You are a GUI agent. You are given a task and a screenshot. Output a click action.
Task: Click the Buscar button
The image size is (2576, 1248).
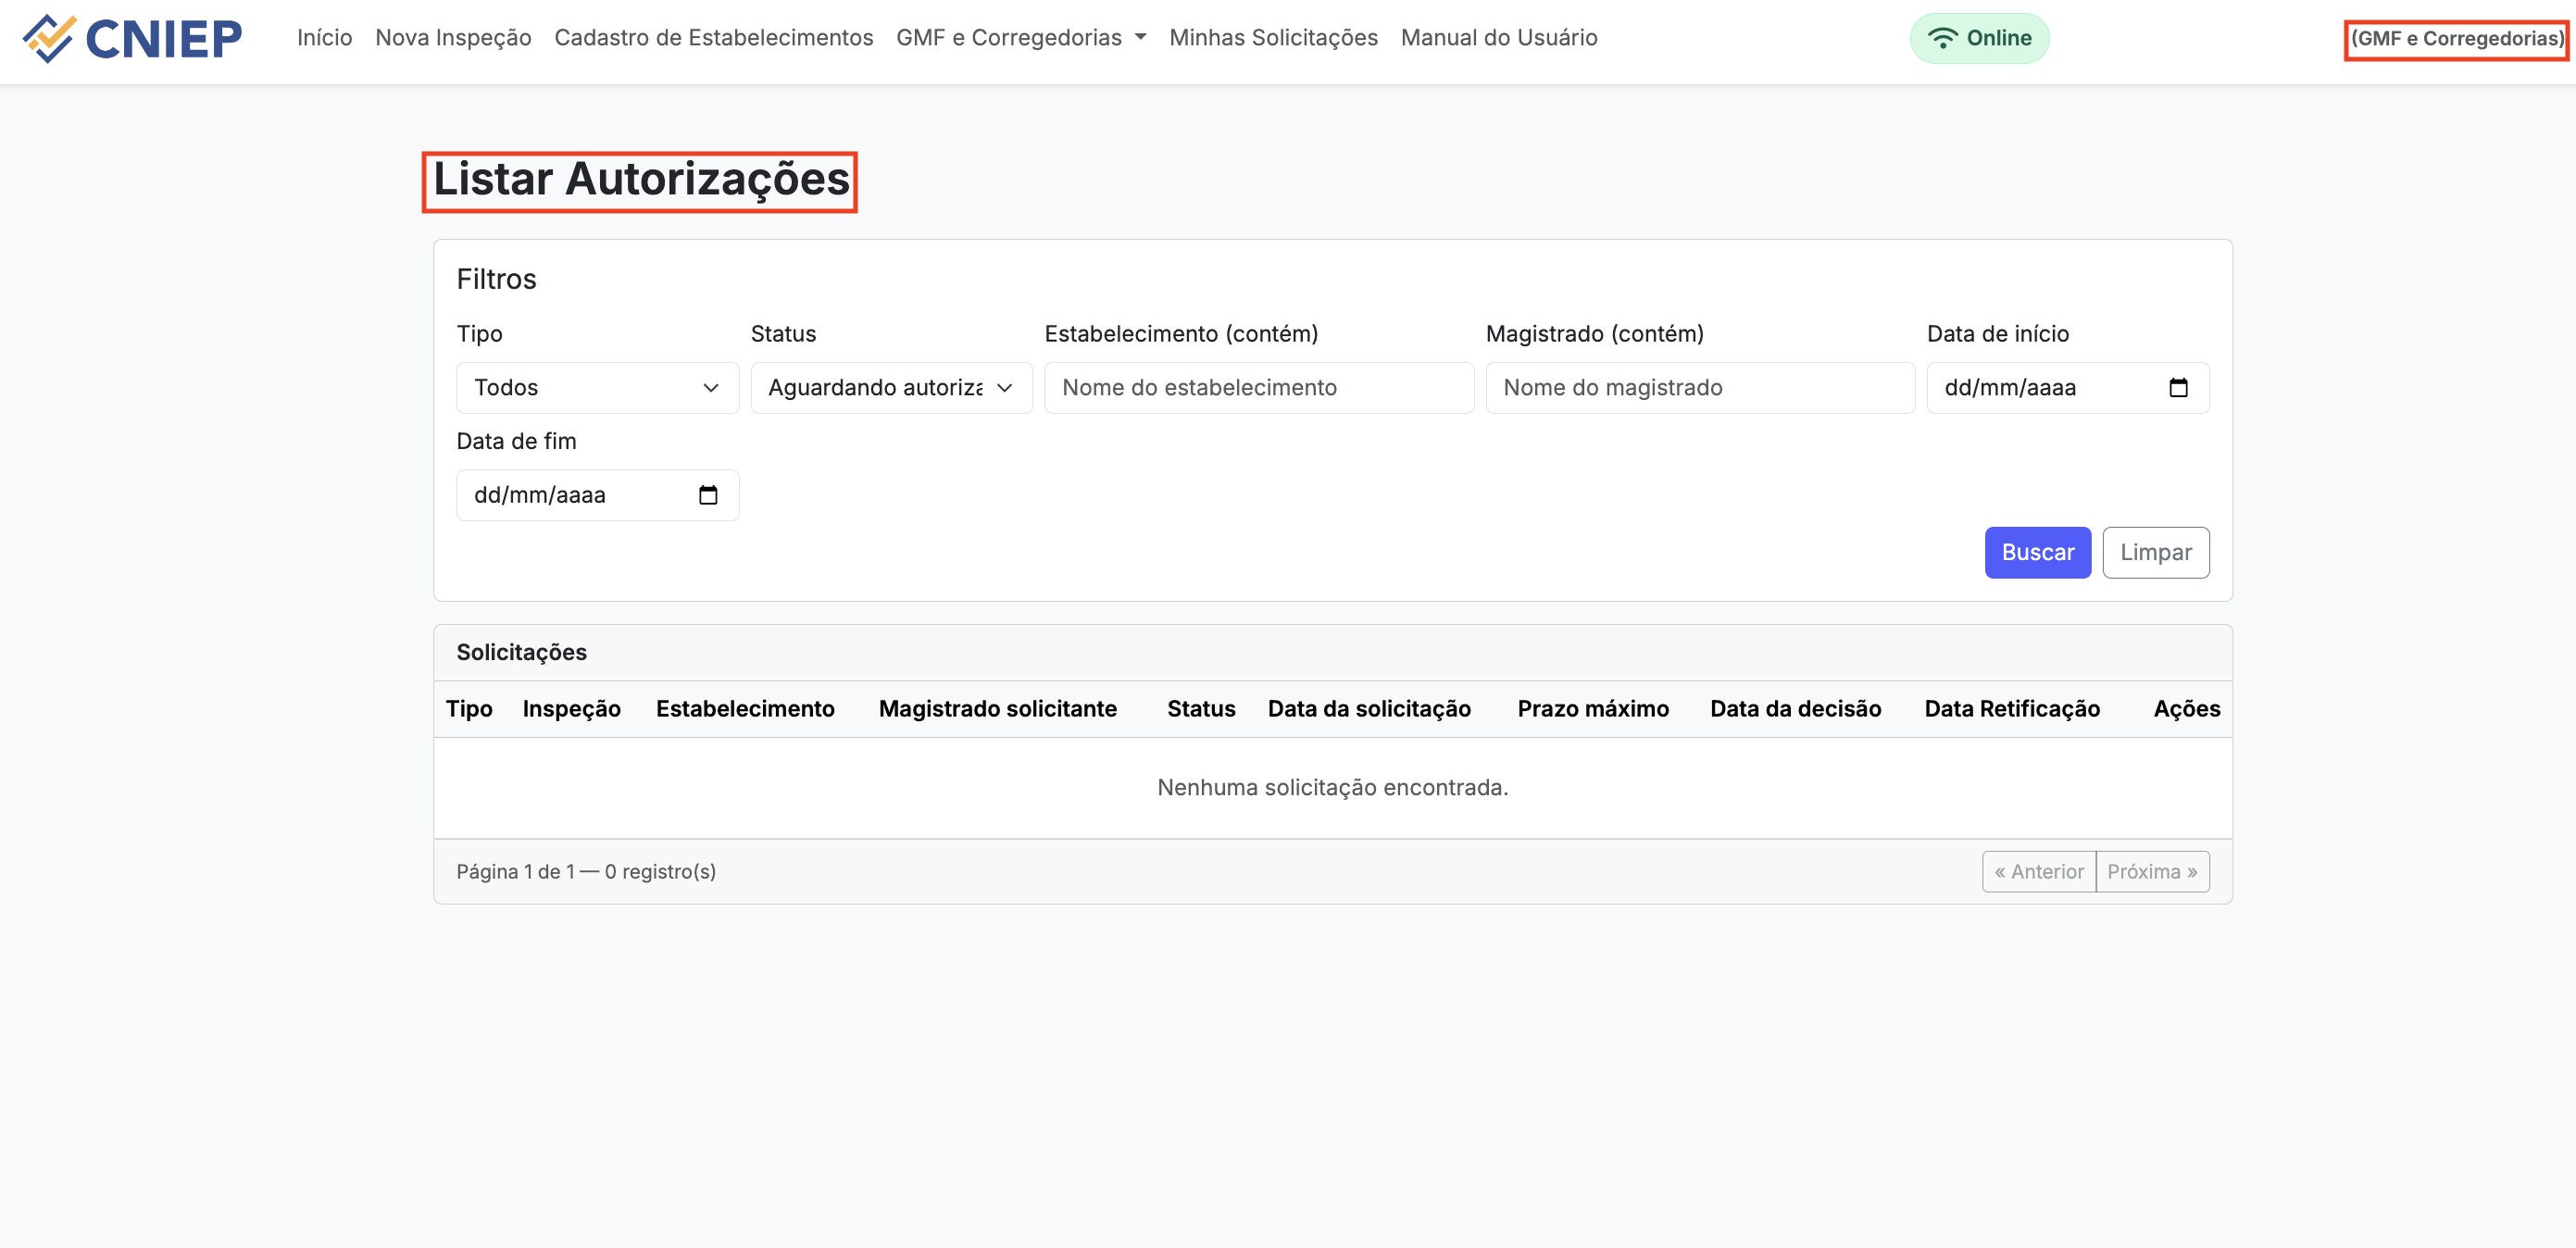point(2037,552)
